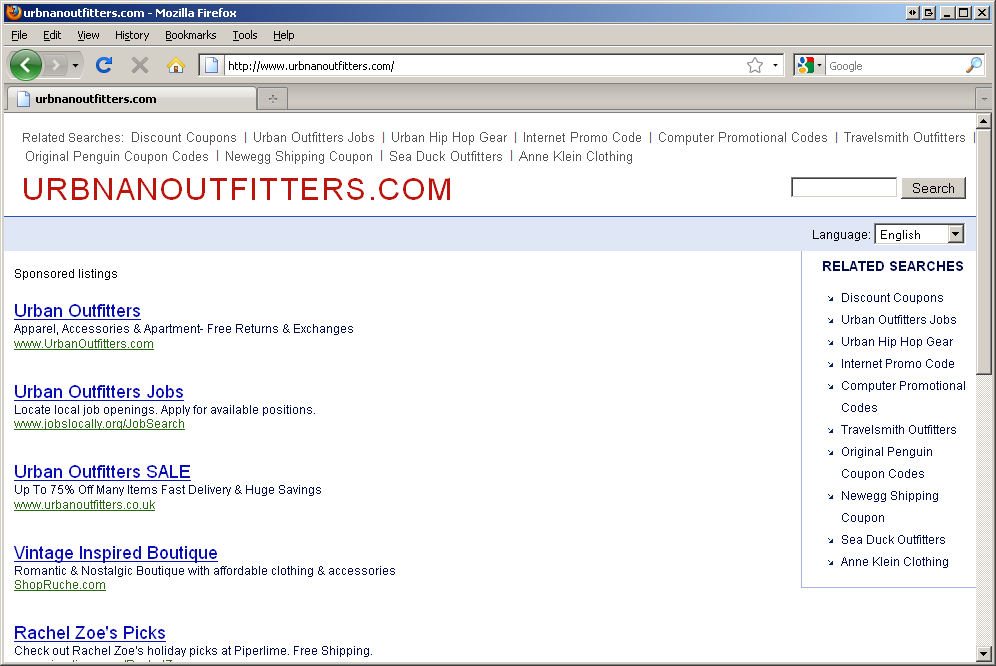Click the URL address bar field
Viewport: 996px width, 666px height.
pyautogui.click(x=485, y=65)
